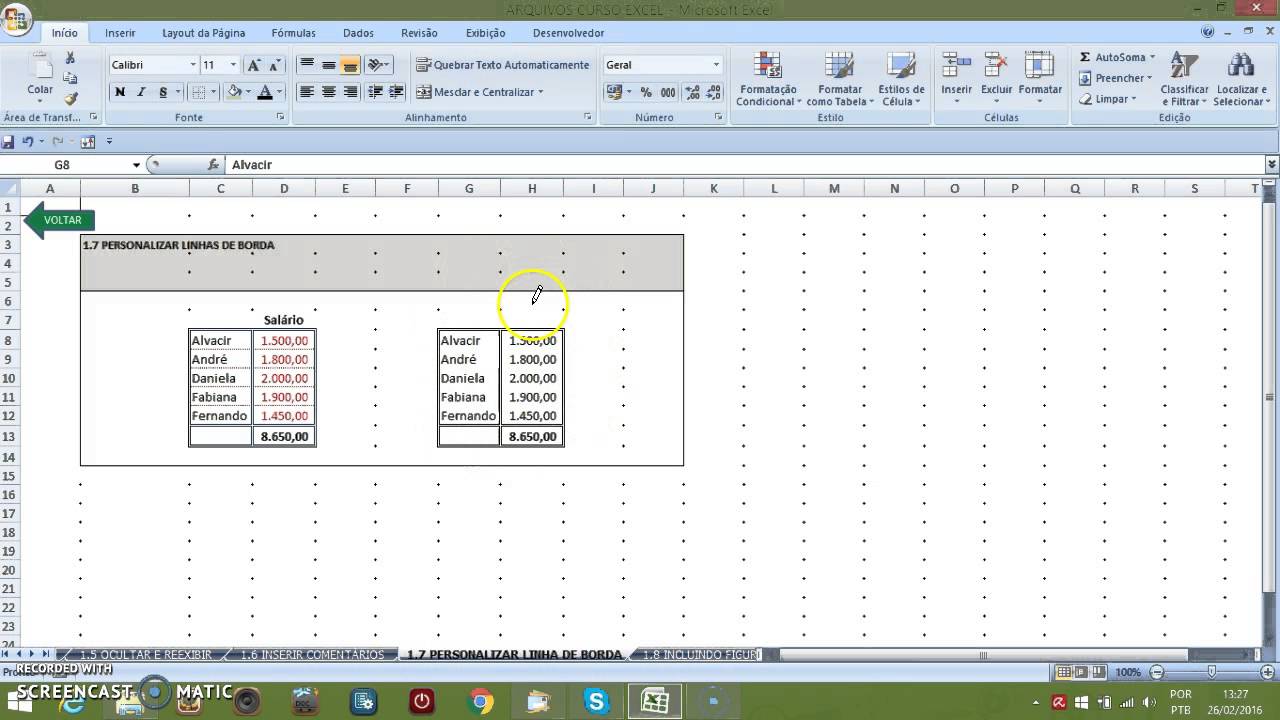Apply red font color A
This screenshot has height=720, width=1280.
click(265, 92)
